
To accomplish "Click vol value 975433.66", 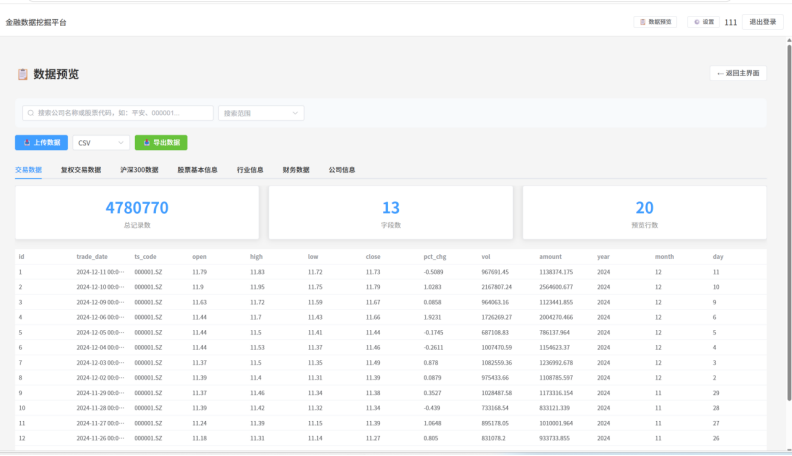I will (495, 378).
